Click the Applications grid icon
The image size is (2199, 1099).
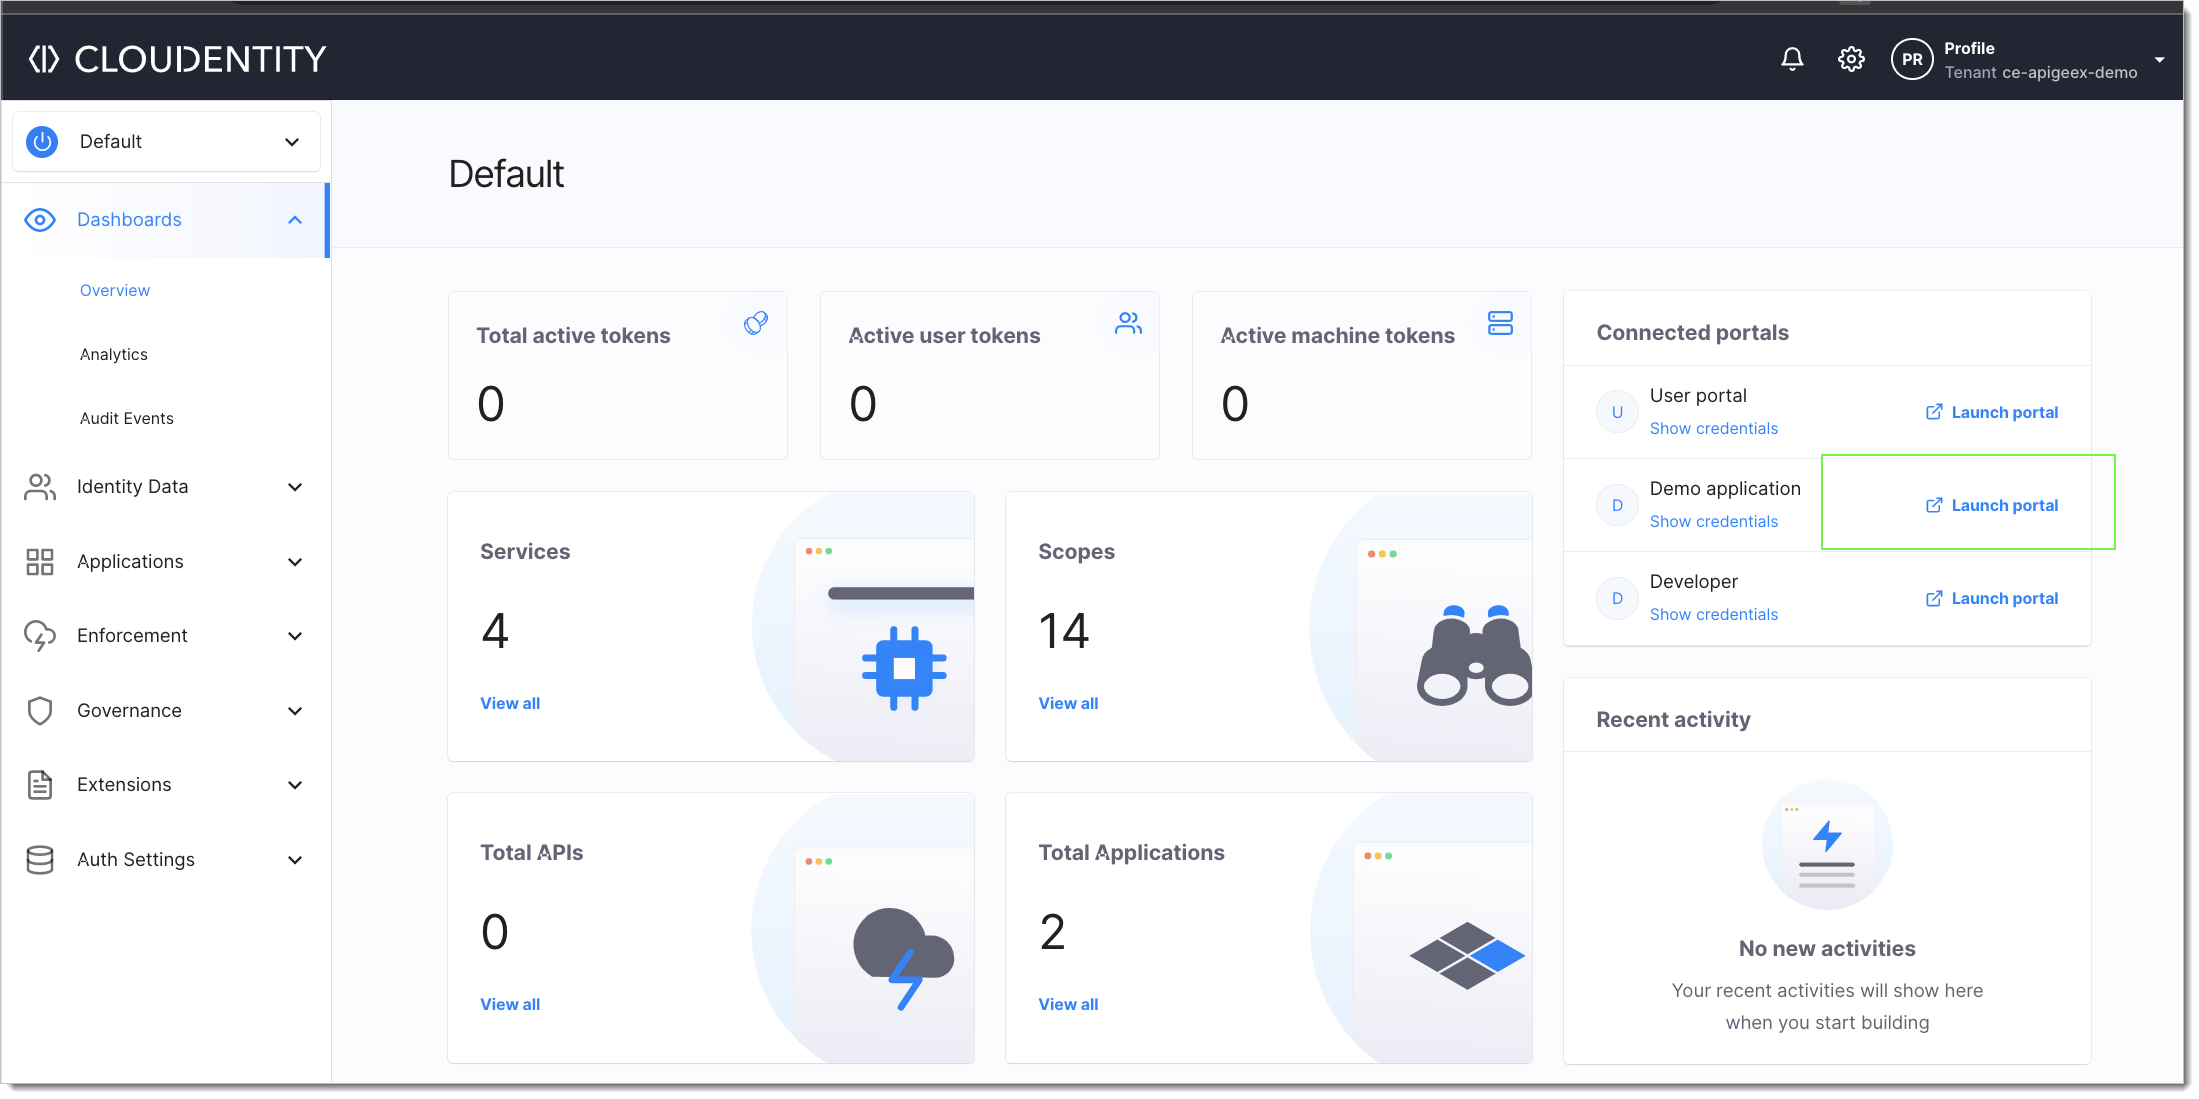tap(40, 562)
